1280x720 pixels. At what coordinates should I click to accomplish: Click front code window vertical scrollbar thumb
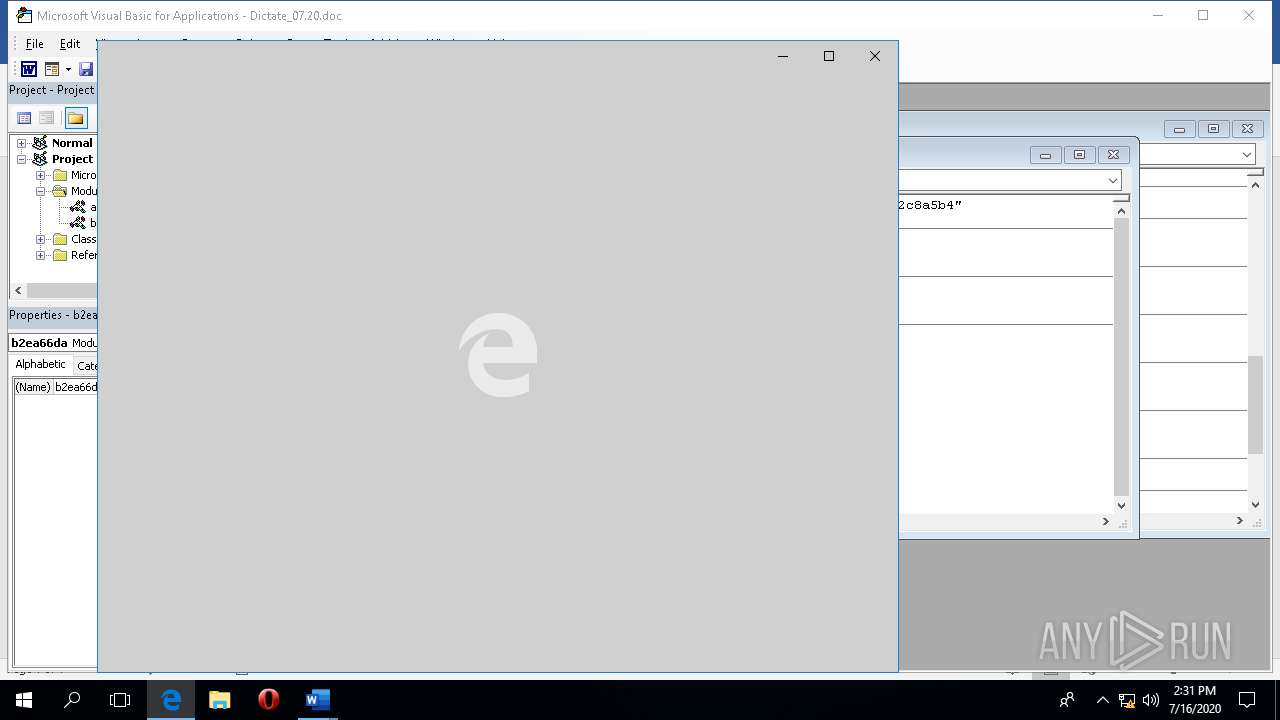coord(1121,357)
